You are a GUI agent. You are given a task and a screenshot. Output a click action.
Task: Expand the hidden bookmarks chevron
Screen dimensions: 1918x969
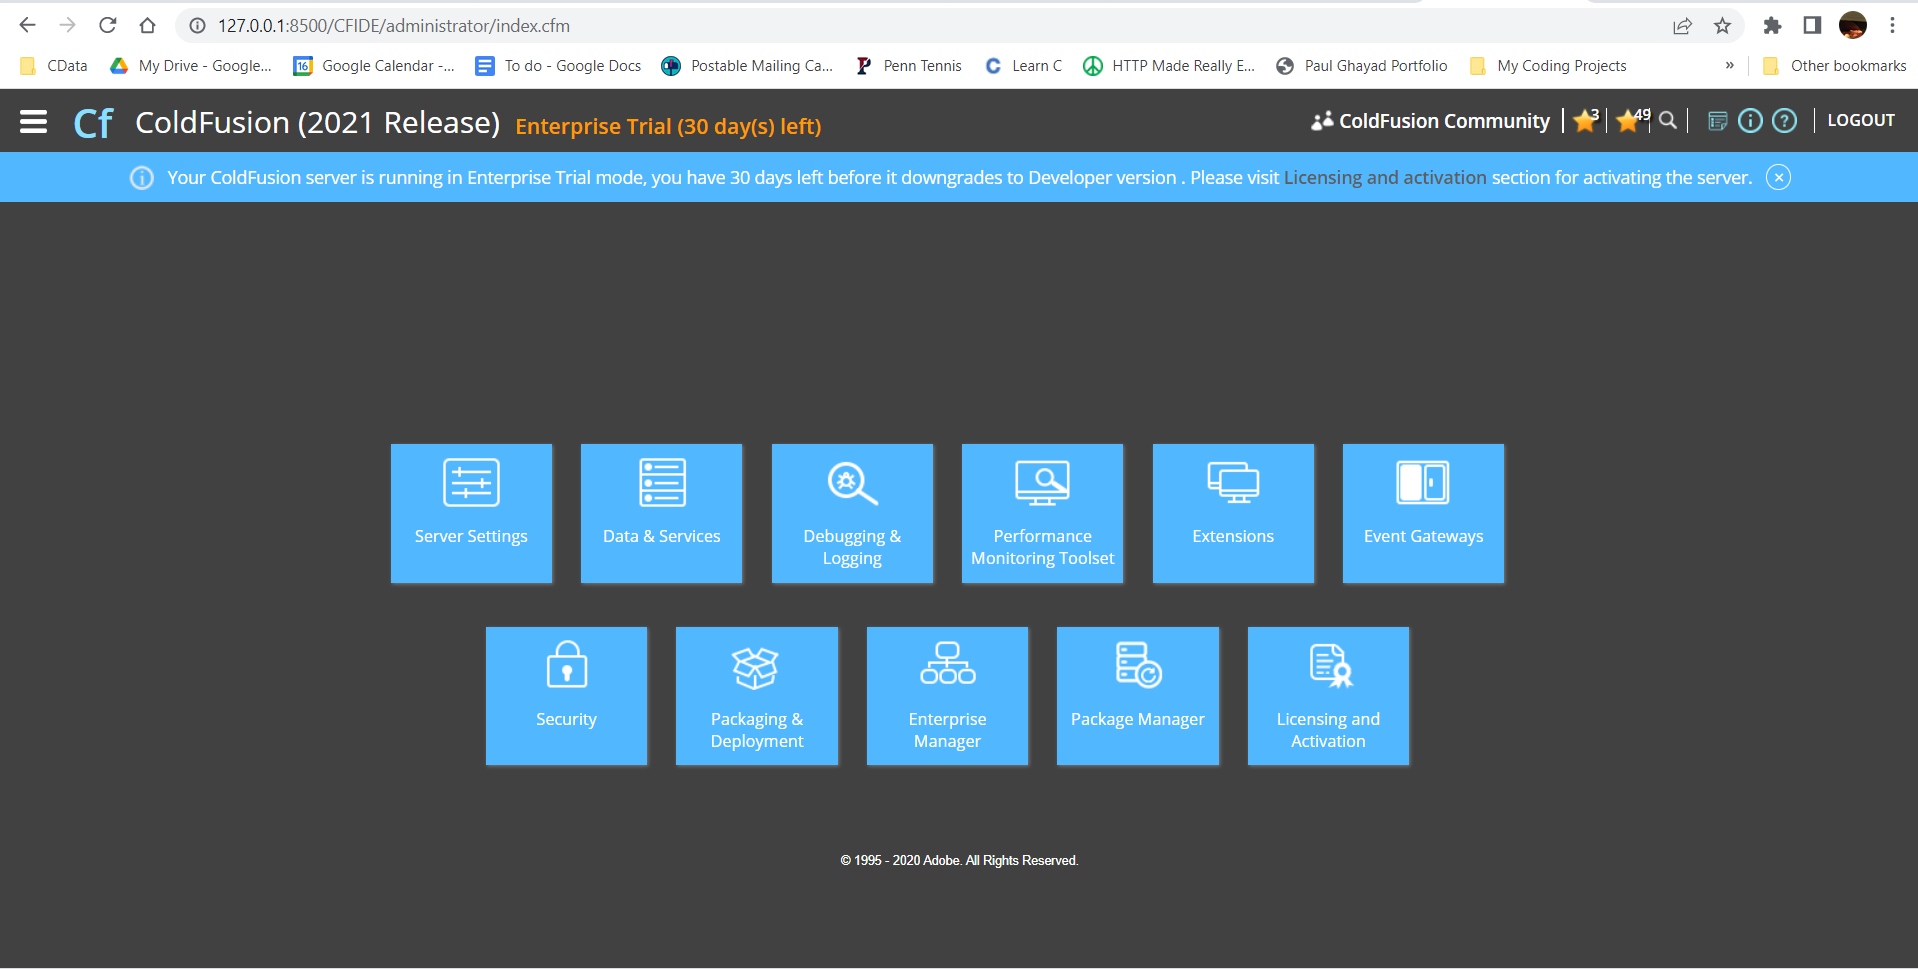[1729, 66]
